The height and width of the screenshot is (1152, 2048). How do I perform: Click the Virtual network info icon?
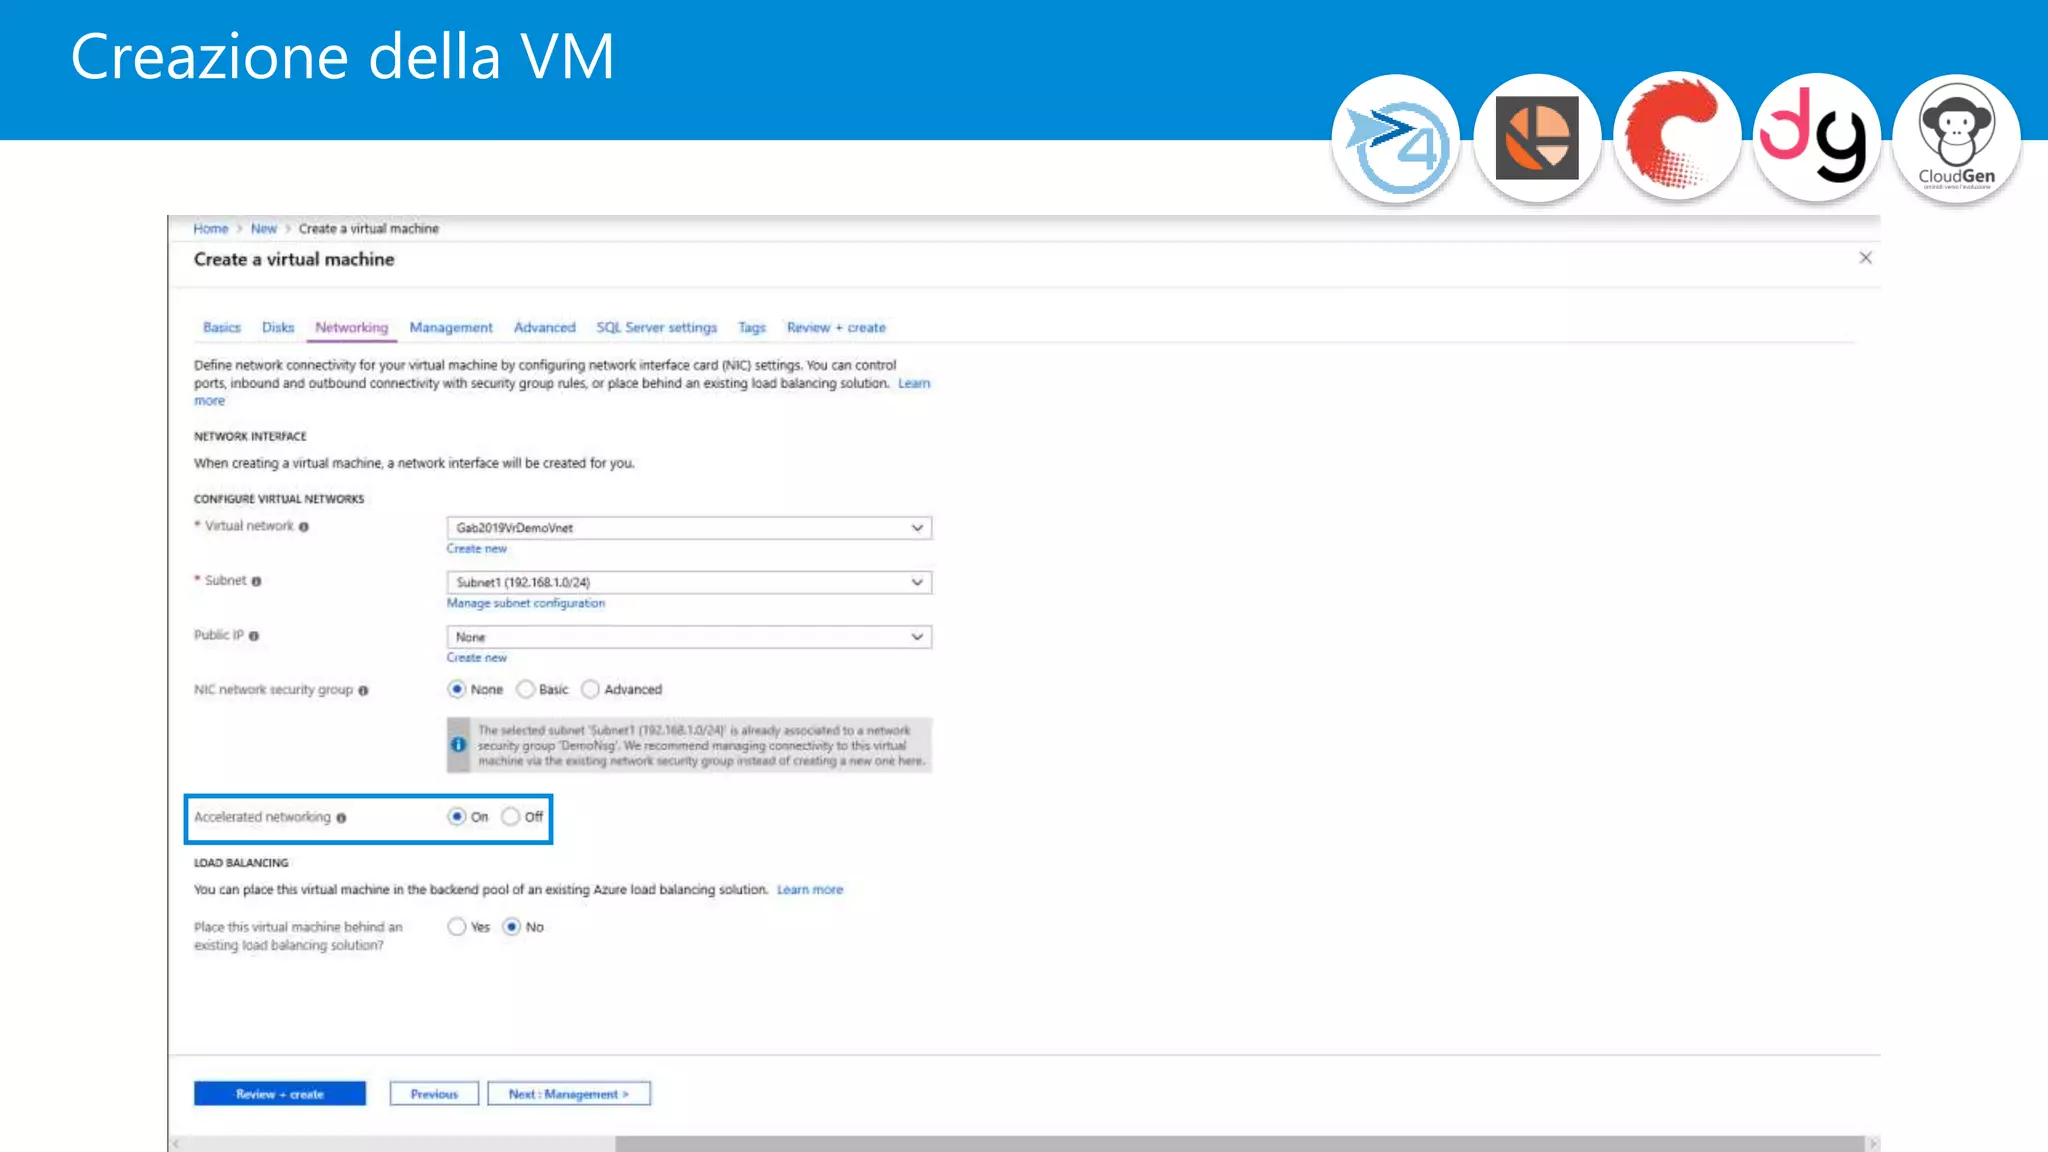point(304,527)
